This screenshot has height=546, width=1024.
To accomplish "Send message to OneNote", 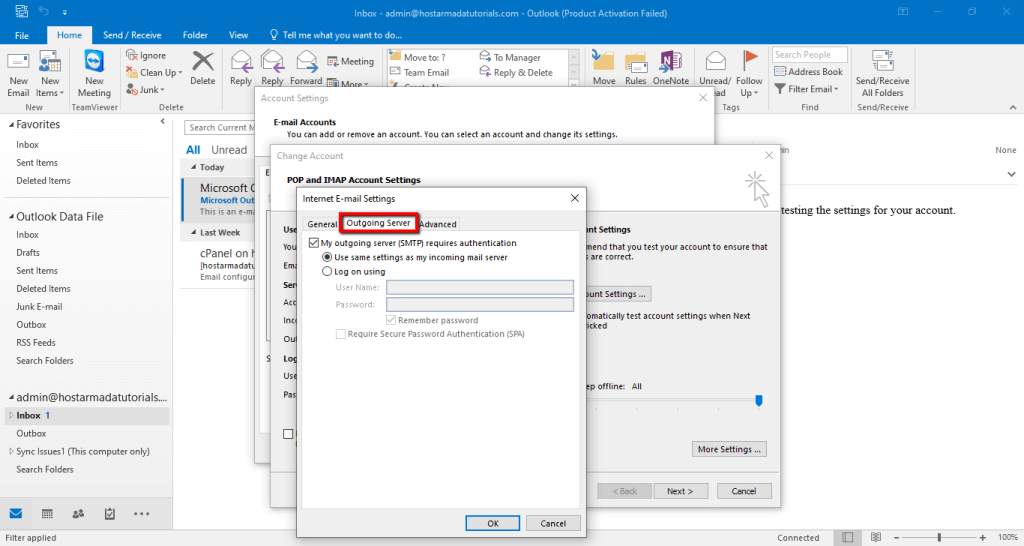I will click(x=671, y=61).
